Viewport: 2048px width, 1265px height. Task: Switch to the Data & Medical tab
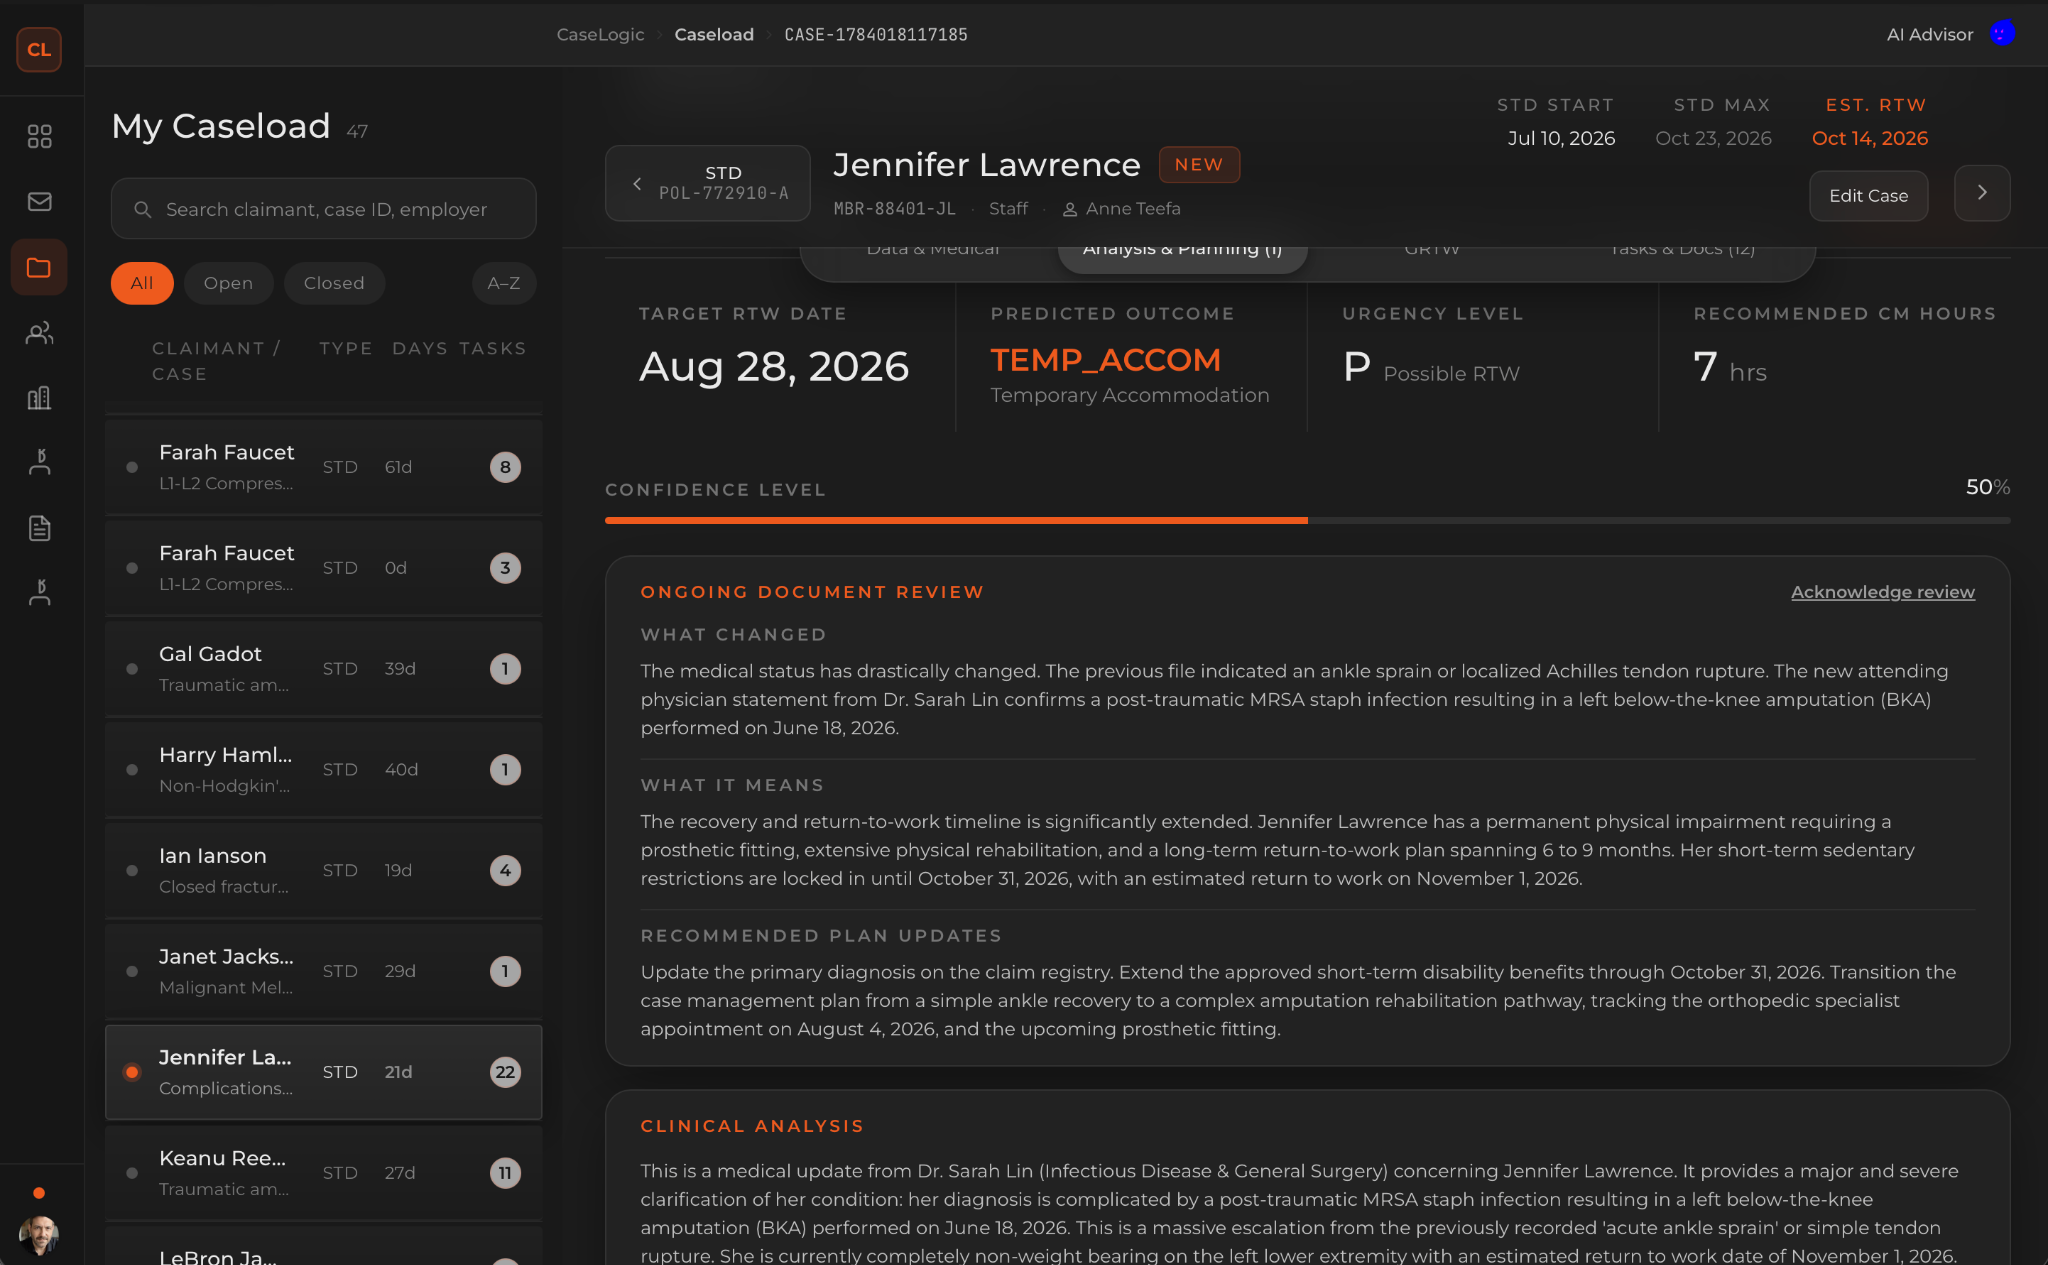[933, 250]
